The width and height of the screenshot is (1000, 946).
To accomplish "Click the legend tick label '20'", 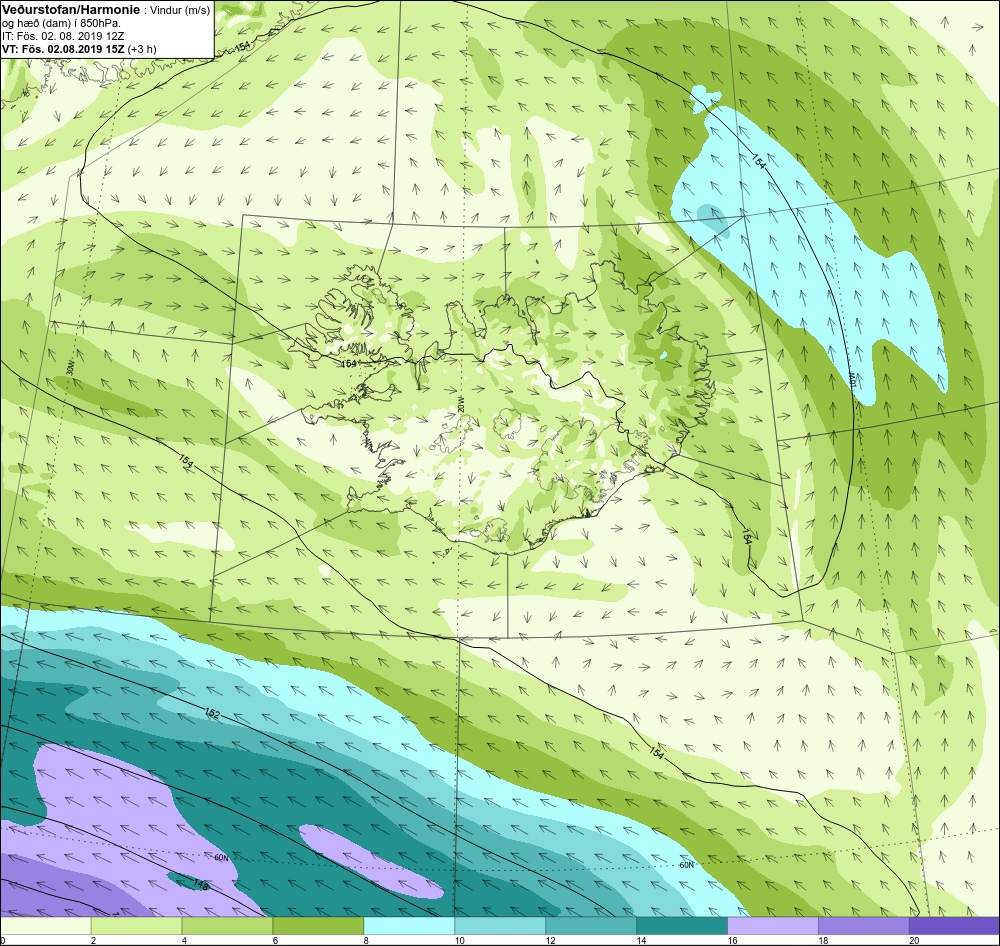I will 913,940.
